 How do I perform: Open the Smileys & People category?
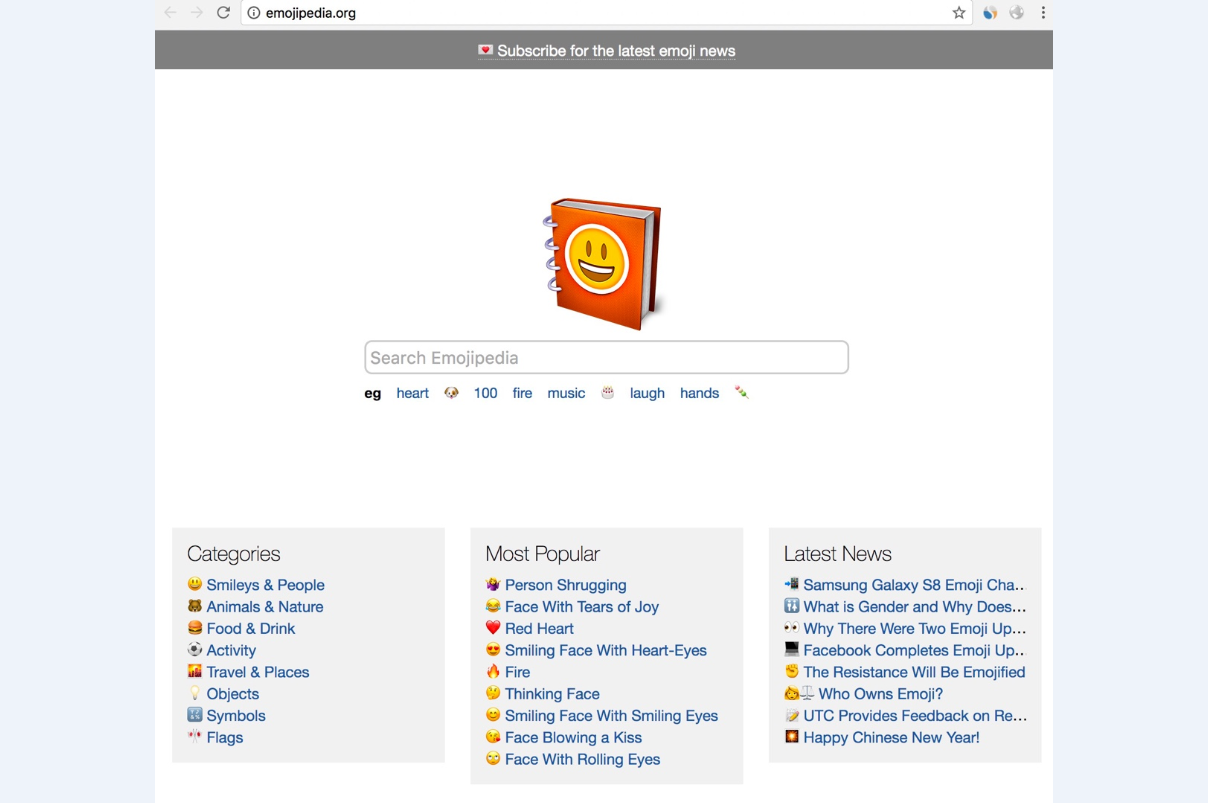[265, 585]
